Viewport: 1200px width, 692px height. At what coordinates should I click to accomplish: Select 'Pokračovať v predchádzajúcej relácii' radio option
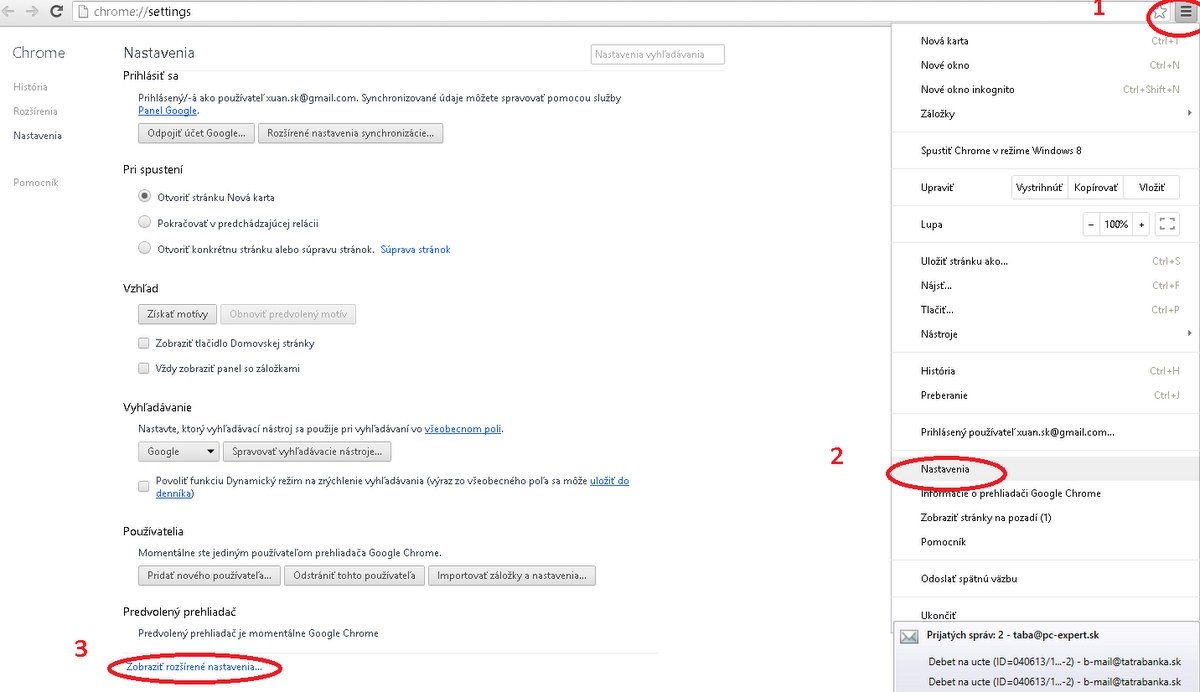(145, 222)
